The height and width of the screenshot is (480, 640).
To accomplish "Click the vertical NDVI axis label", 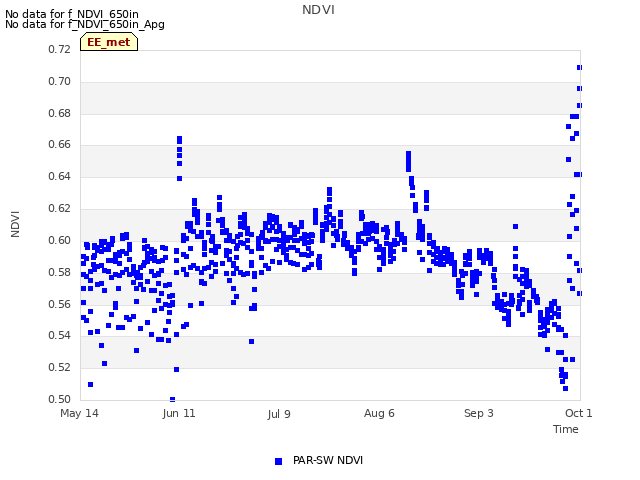I will coord(15,224).
